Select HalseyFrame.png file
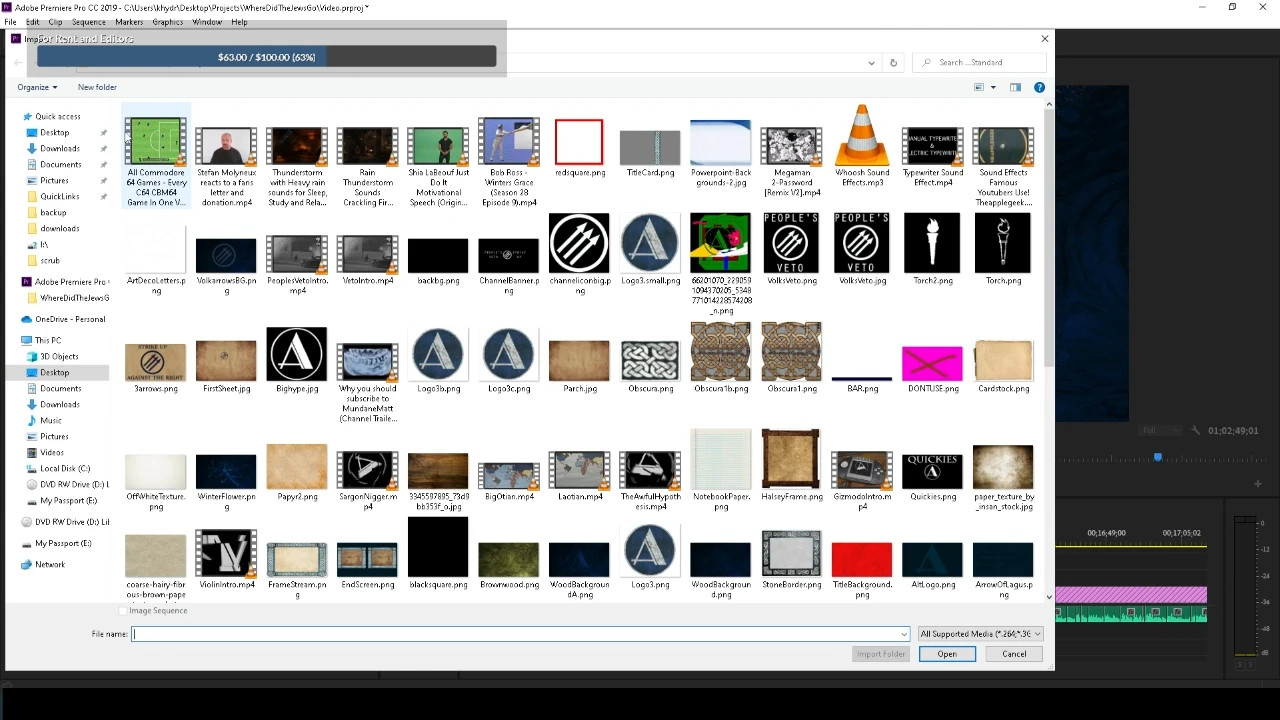1280x720 pixels. tap(791, 466)
